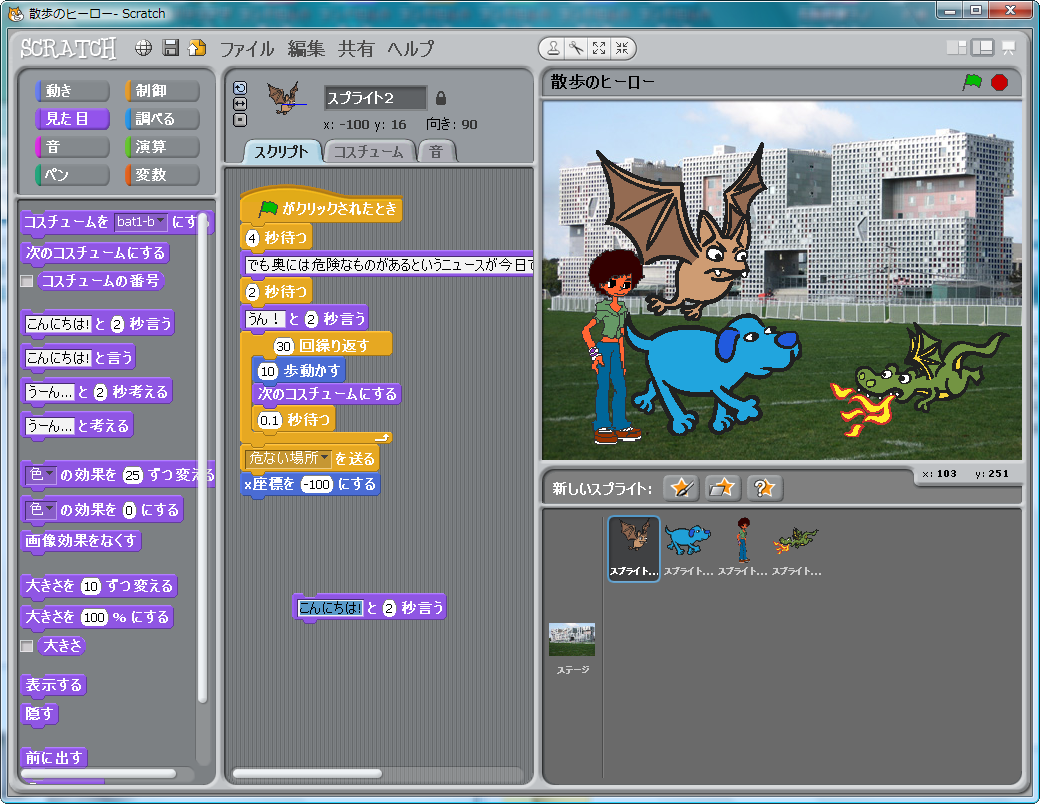This screenshot has height=804, width=1040.
Task: Select the grow sprite tool
Action: pos(599,48)
